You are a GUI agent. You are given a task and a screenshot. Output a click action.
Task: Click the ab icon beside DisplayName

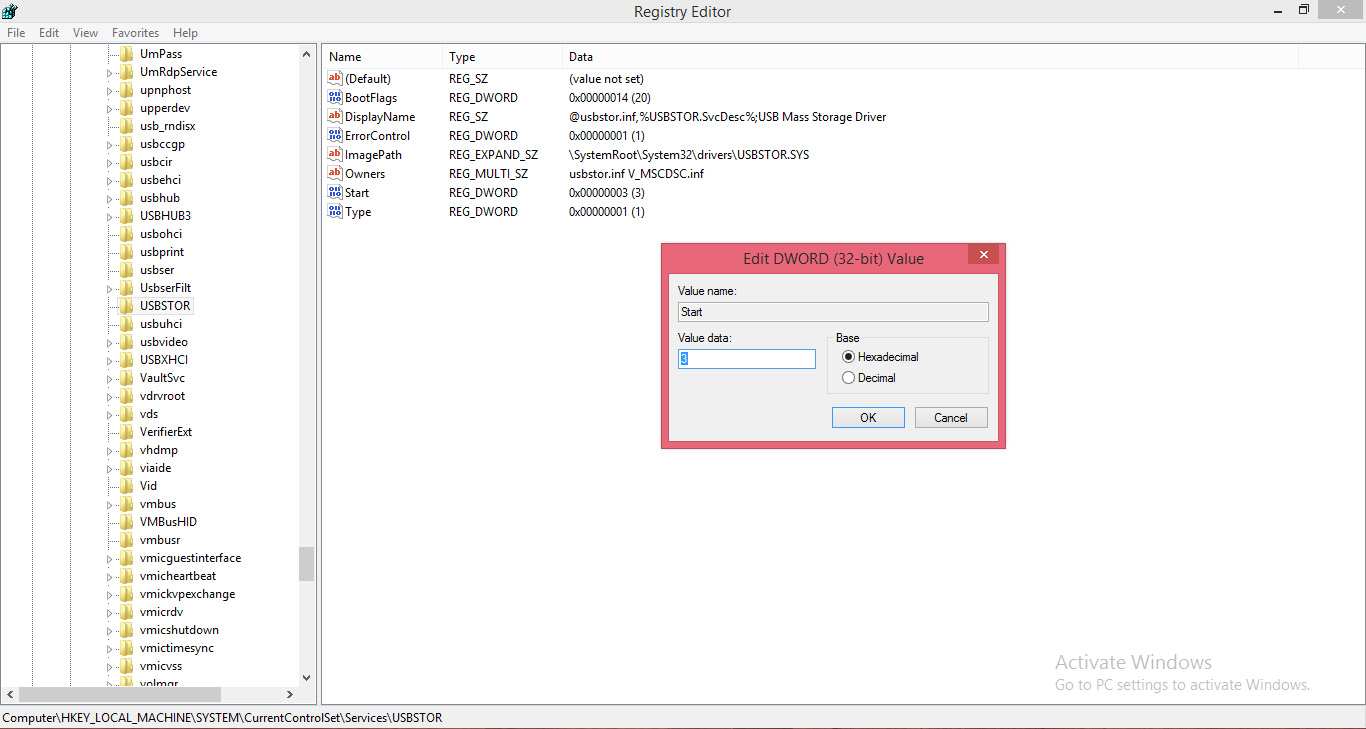(x=335, y=116)
